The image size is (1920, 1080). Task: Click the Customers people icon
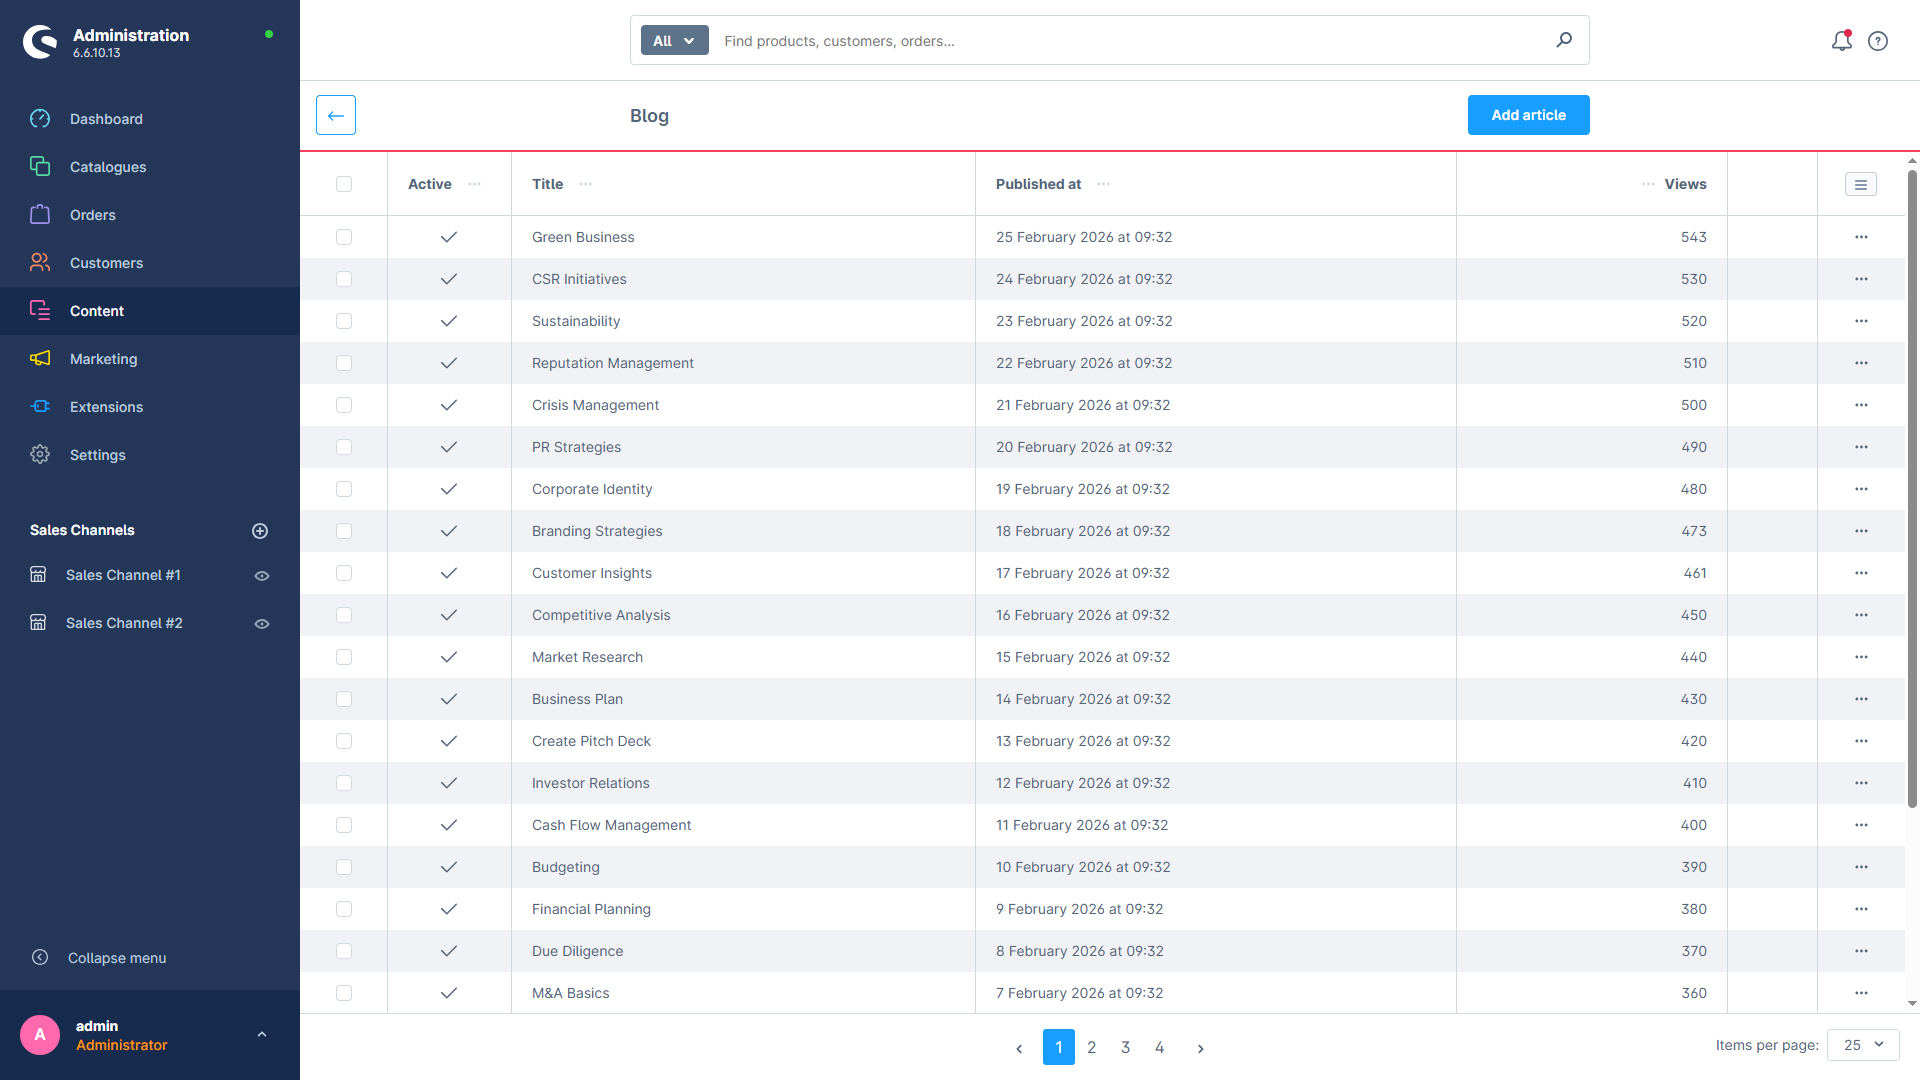[x=40, y=263]
